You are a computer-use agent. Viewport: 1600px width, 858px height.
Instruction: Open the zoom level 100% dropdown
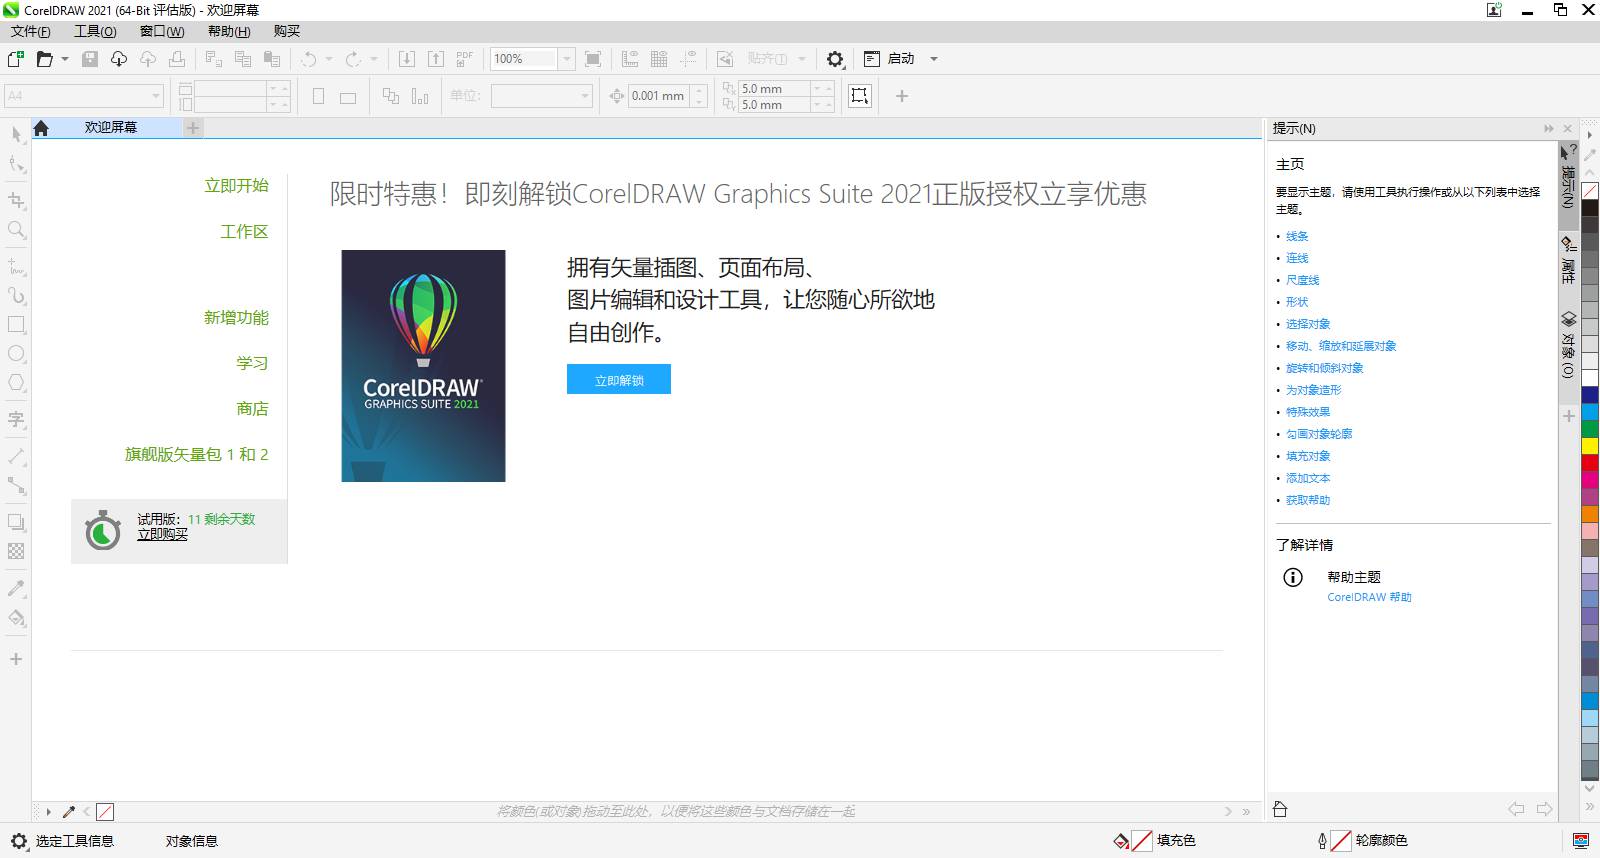coord(566,59)
